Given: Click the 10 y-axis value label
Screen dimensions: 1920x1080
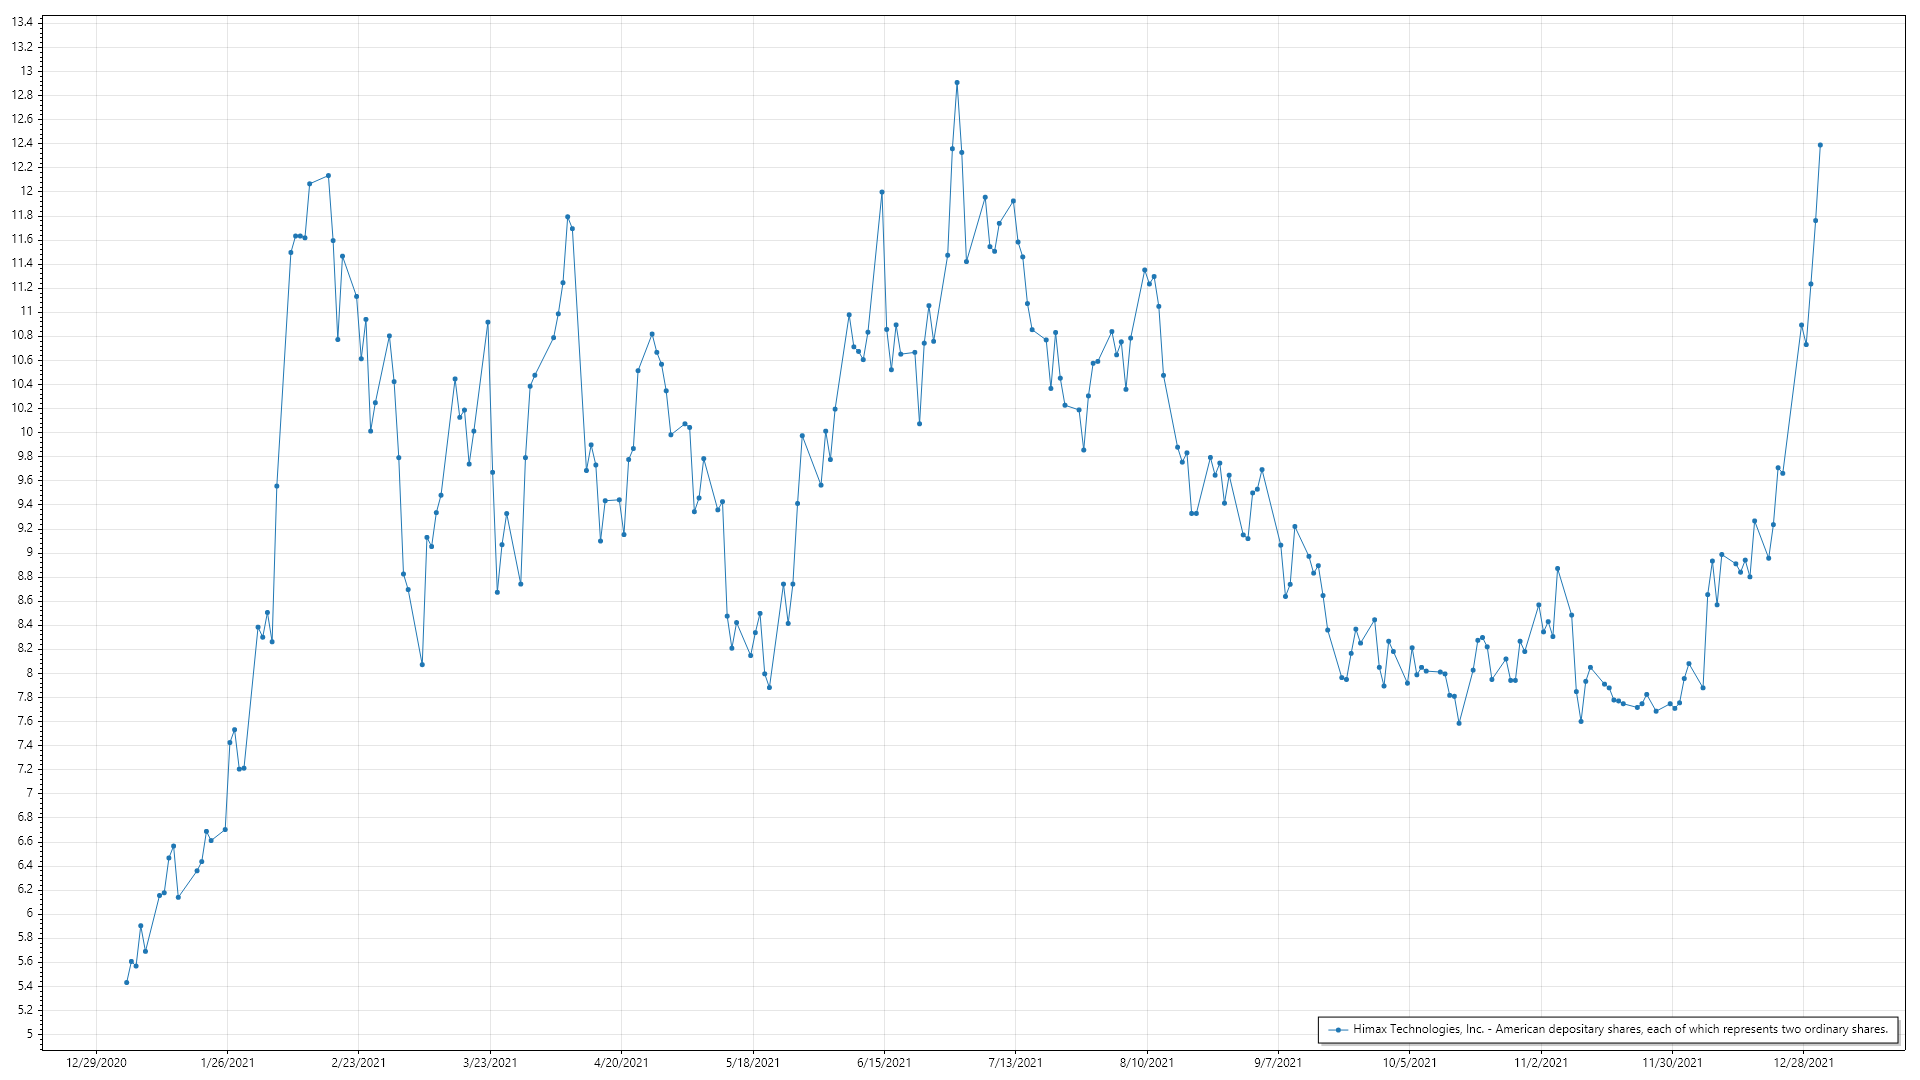Looking at the screenshot, I should [26, 432].
